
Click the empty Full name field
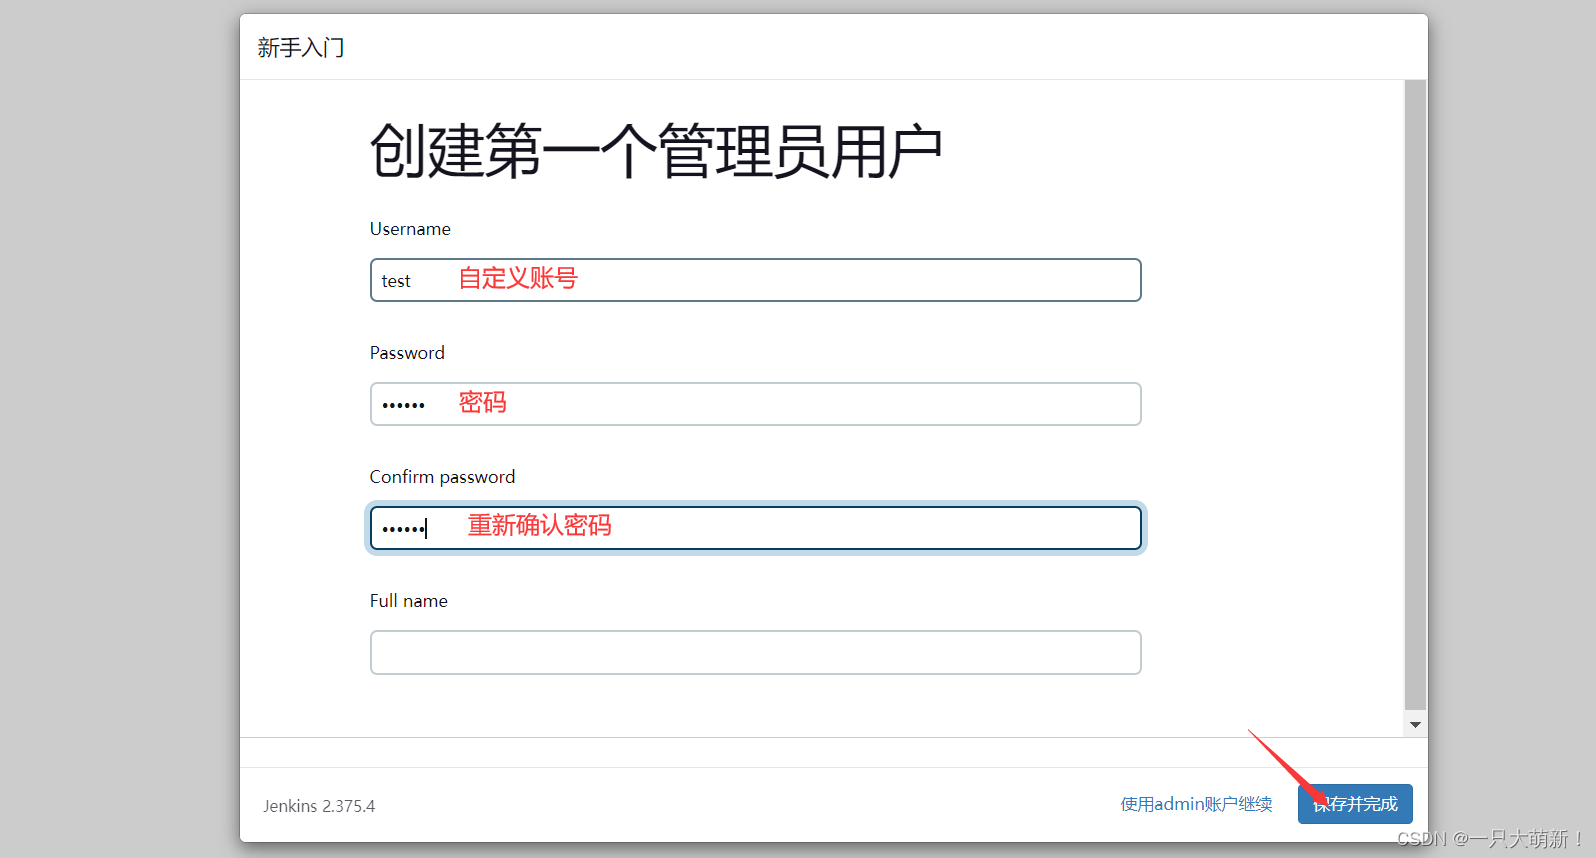pos(755,652)
